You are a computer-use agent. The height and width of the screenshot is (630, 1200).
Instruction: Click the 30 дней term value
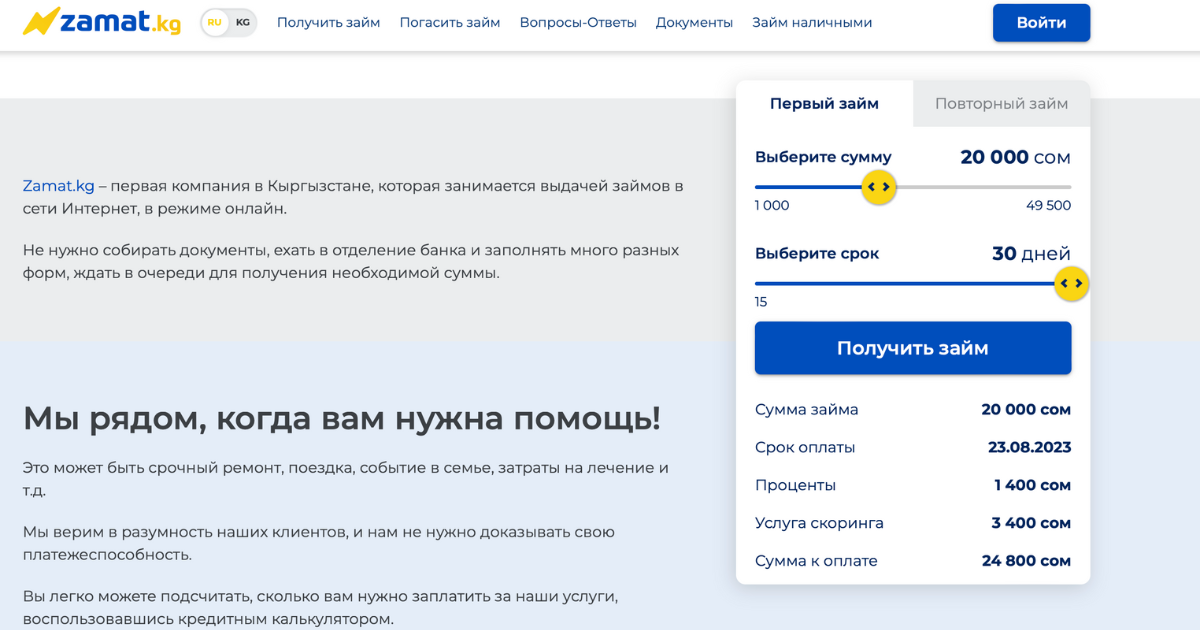[x=1031, y=254]
